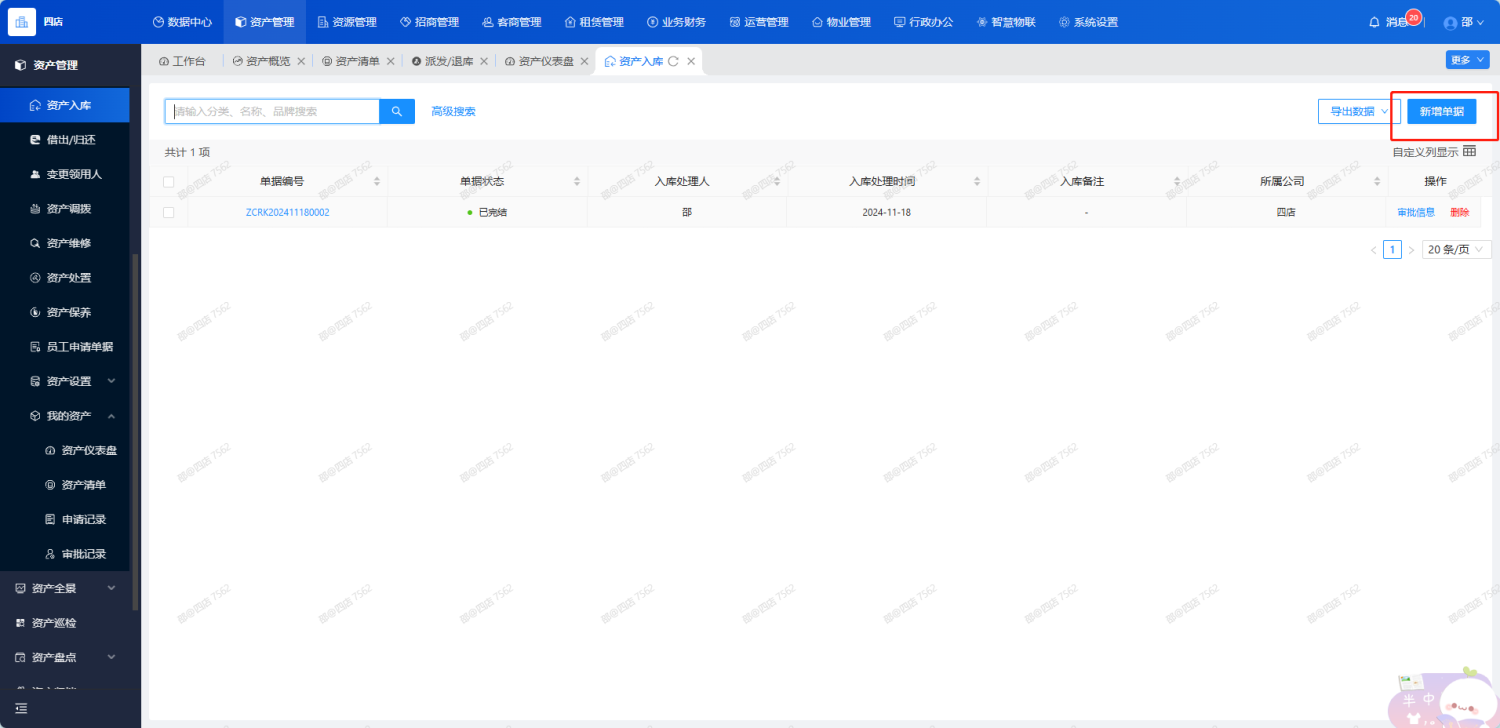This screenshot has width=1500, height=728.
Task: Open 资源管理 top menu
Action: tap(346, 22)
